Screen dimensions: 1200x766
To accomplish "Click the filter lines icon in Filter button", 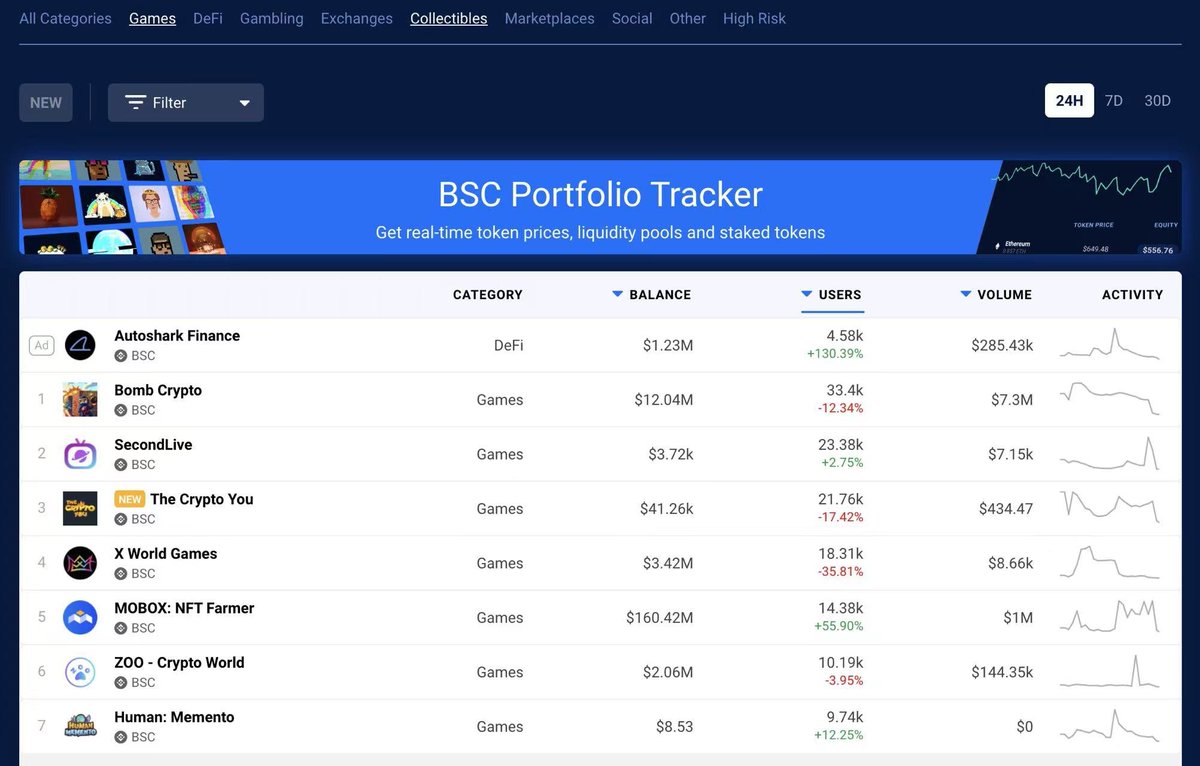I will coord(135,102).
